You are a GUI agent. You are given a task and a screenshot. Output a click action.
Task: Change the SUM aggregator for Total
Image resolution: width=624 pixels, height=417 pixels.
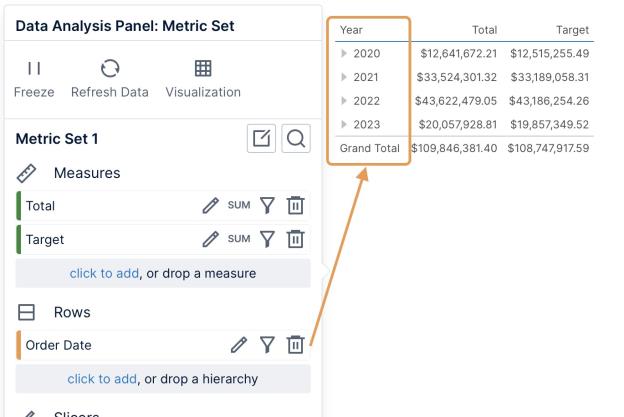pos(239,206)
